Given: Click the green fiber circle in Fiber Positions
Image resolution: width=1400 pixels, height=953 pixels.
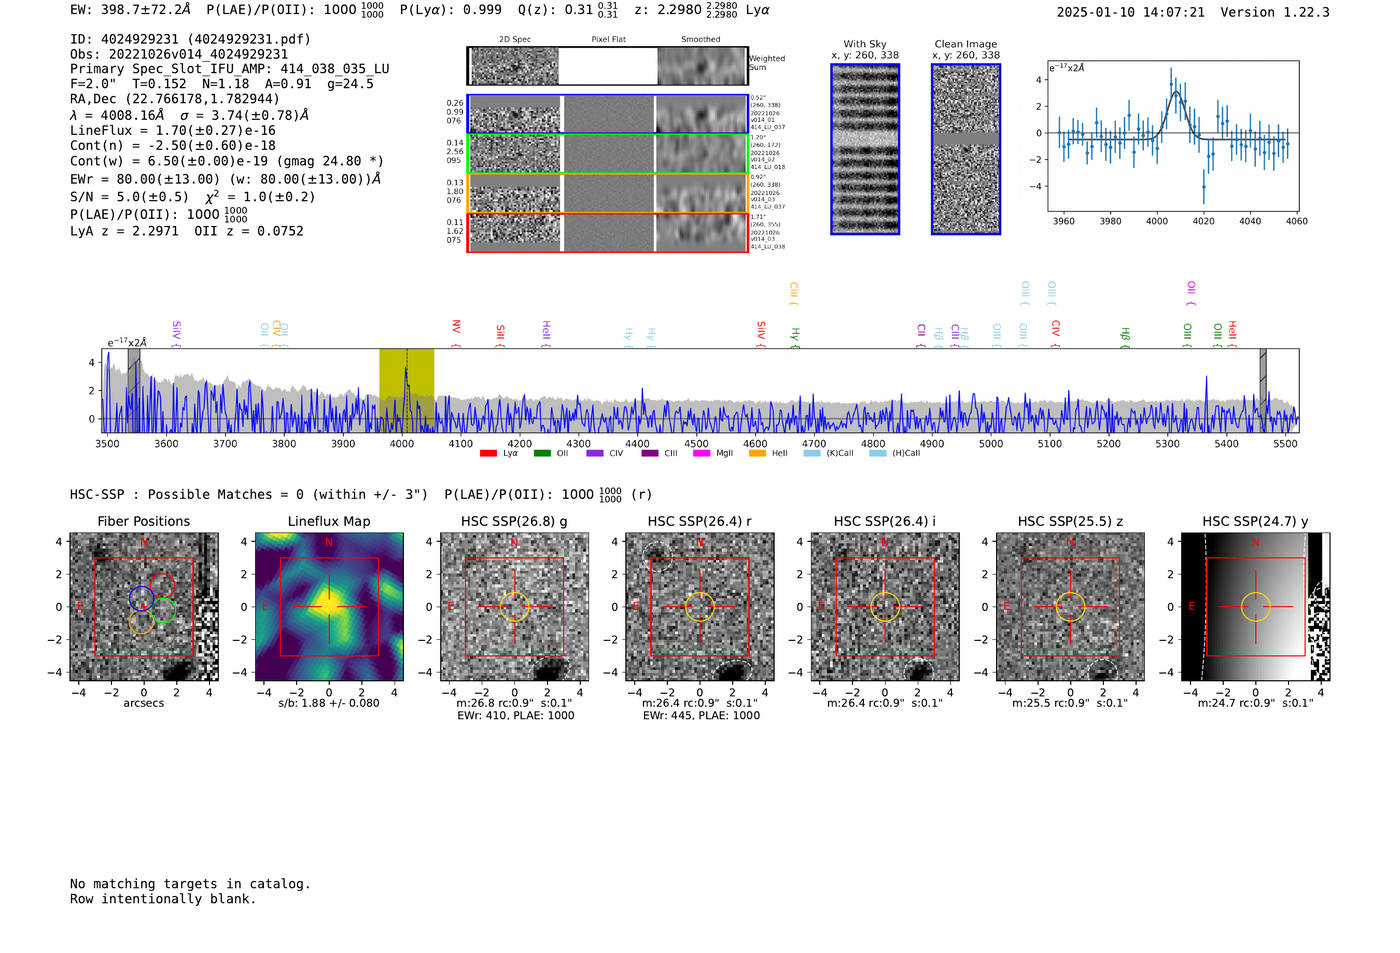Looking at the screenshot, I should [x=164, y=611].
